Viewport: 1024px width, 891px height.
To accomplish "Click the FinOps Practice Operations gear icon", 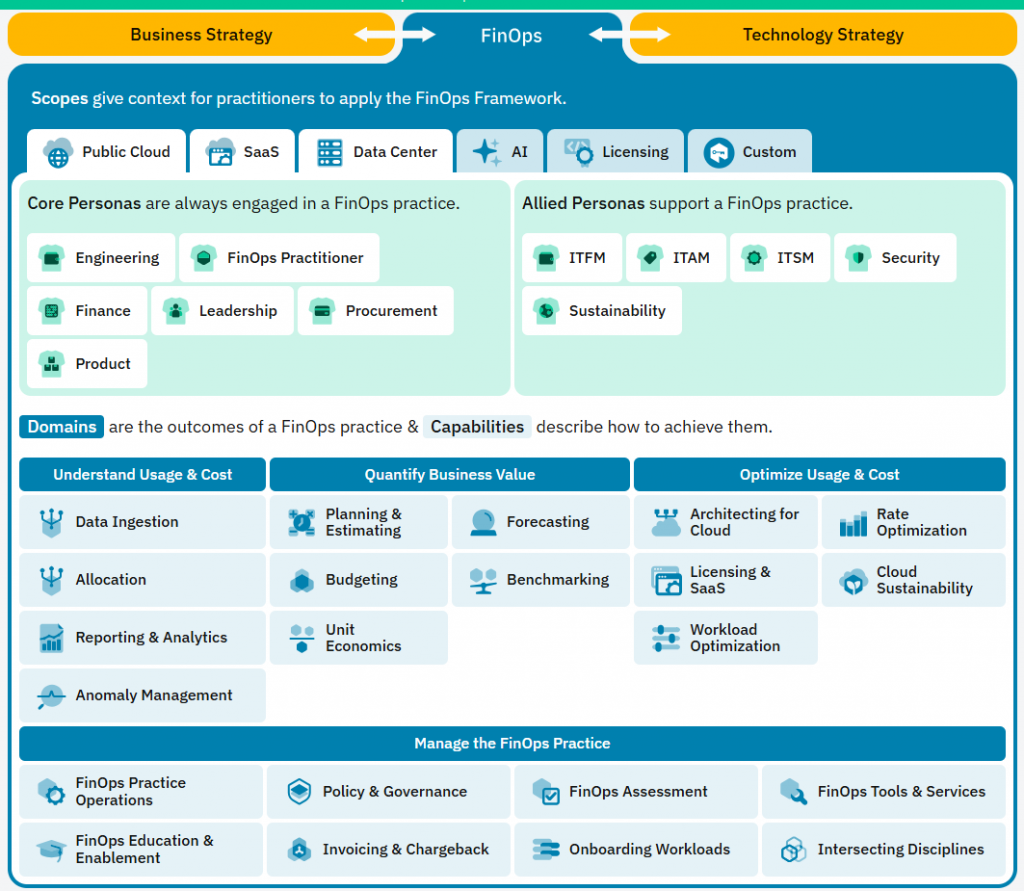I will [x=52, y=792].
